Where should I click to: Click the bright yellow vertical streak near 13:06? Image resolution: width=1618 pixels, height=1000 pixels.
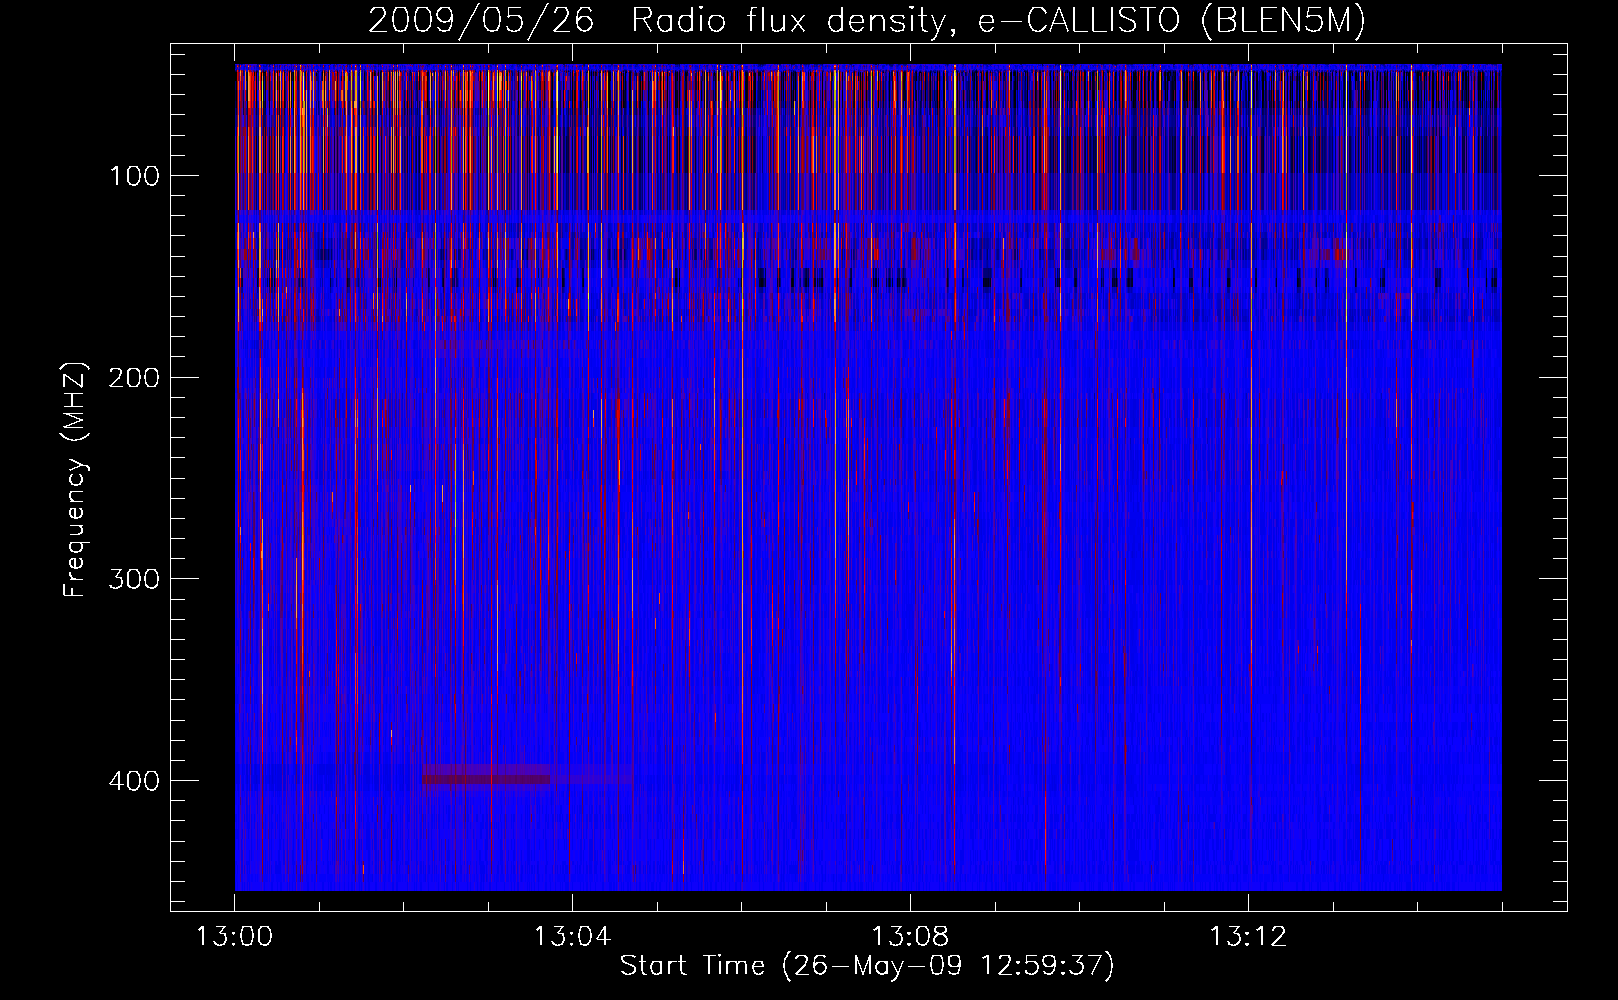tap(742, 478)
